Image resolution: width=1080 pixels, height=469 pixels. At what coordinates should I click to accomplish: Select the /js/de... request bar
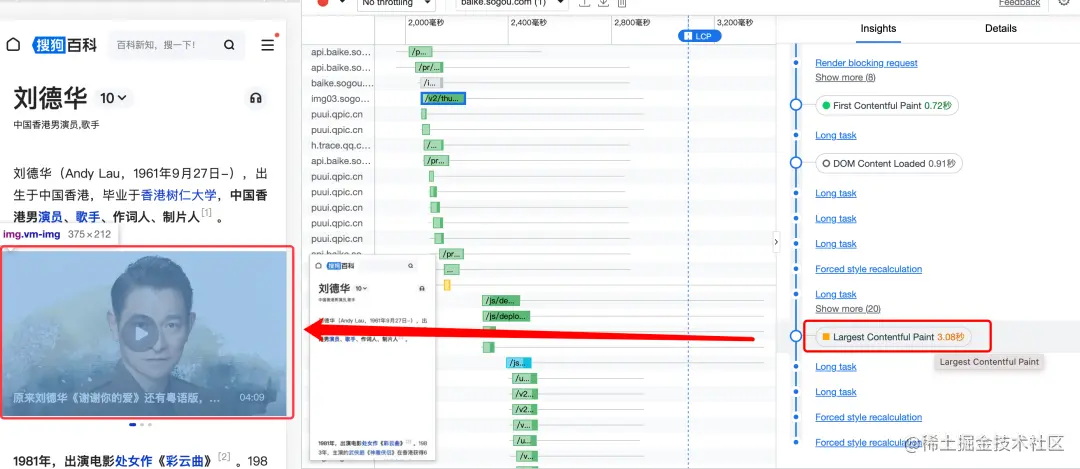pyautogui.click(x=501, y=300)
